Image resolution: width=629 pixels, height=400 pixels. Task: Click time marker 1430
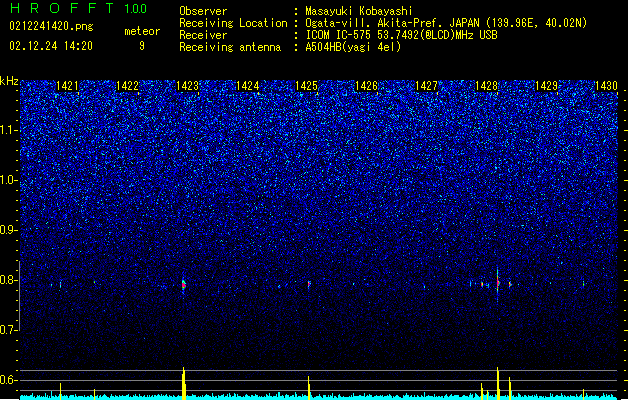coord(606,86)
